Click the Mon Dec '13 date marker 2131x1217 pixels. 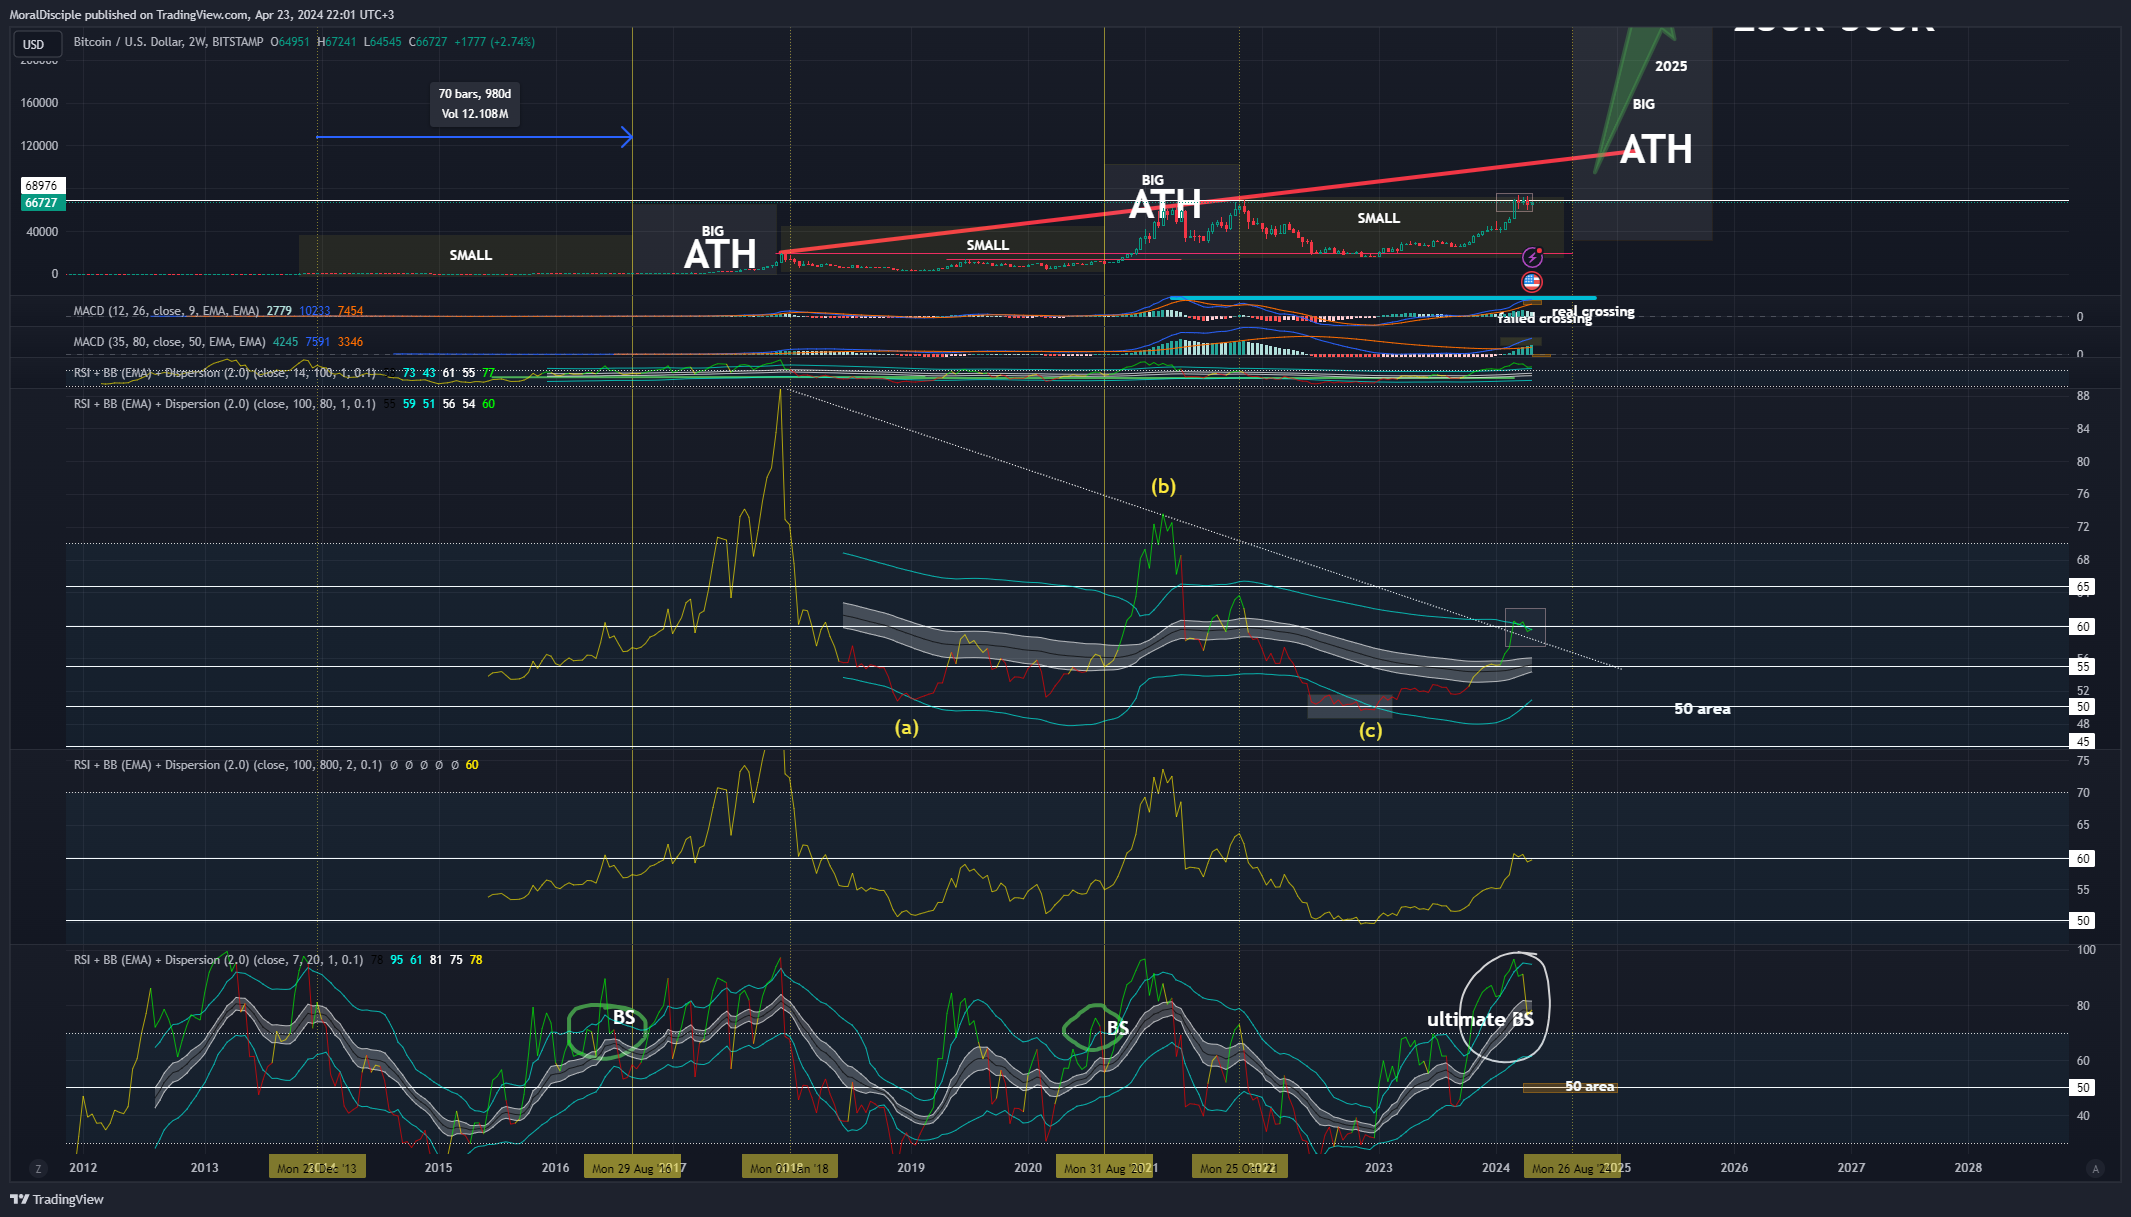[317, 1168]
